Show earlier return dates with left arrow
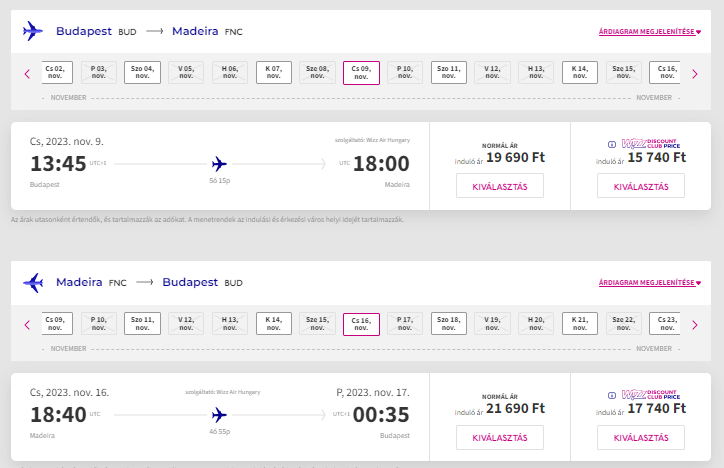 click(27, 325)
